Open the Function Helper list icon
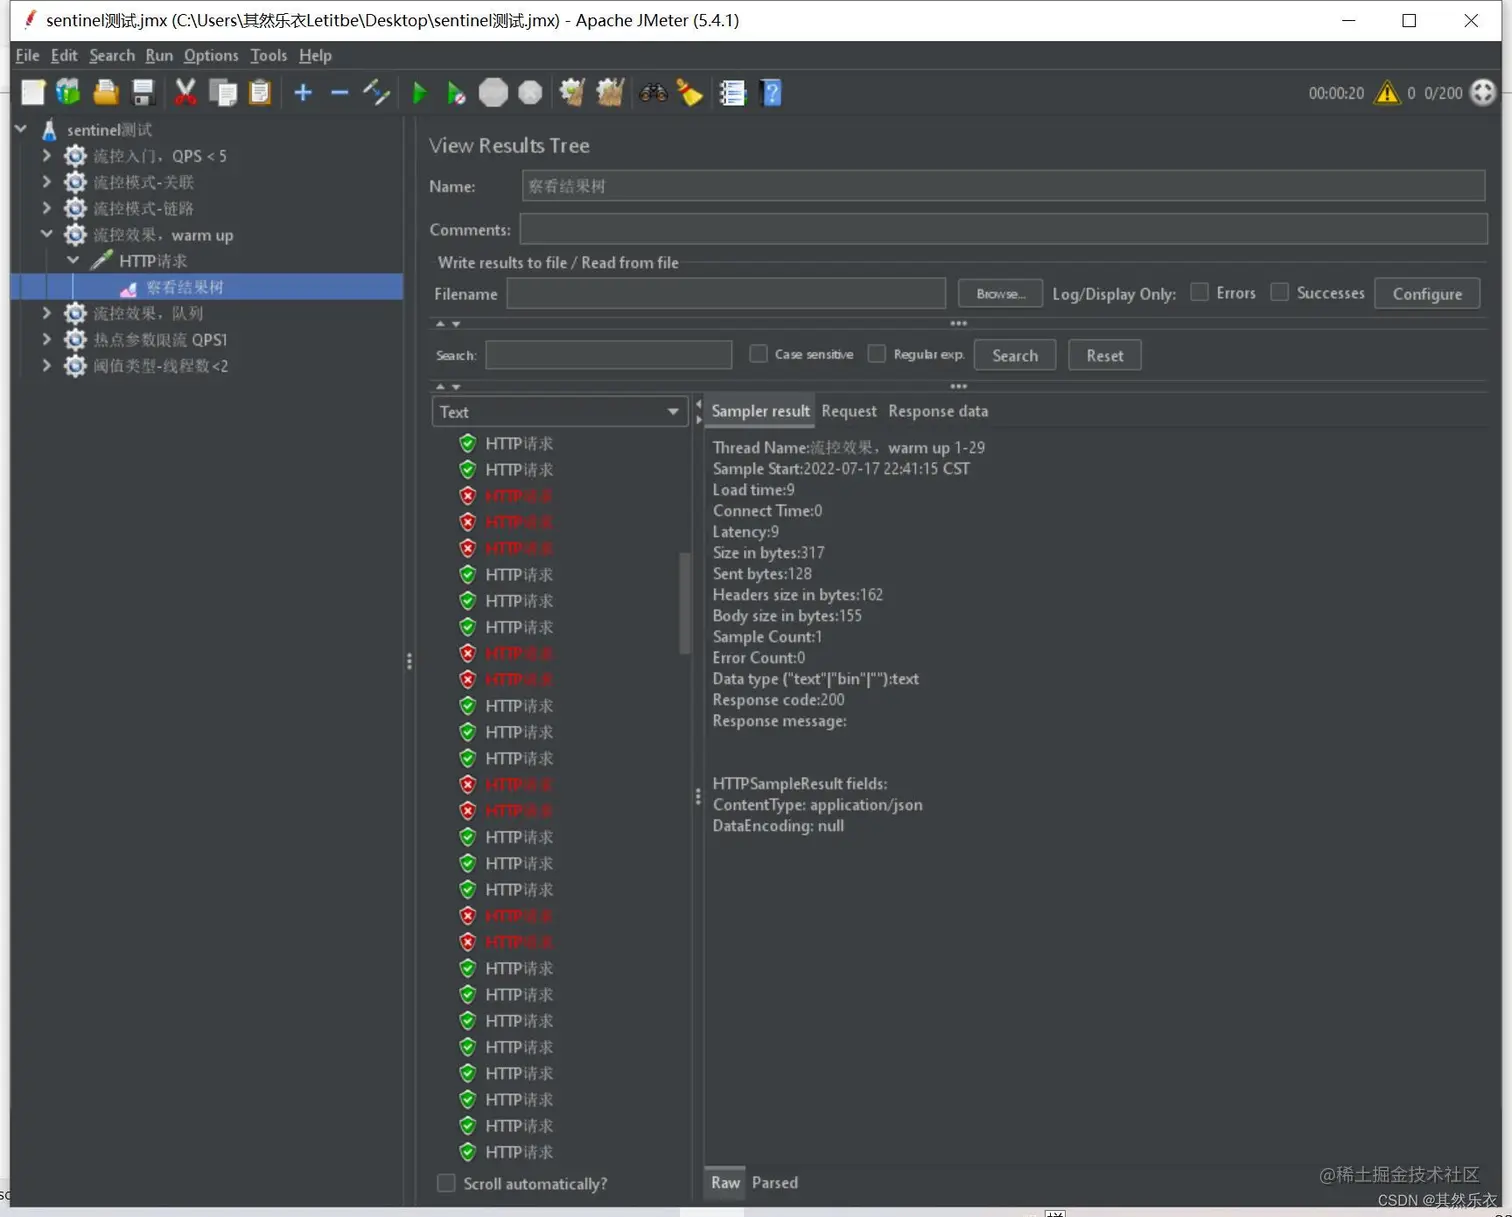This screenshot has height=1217, width=1512. 733,93
